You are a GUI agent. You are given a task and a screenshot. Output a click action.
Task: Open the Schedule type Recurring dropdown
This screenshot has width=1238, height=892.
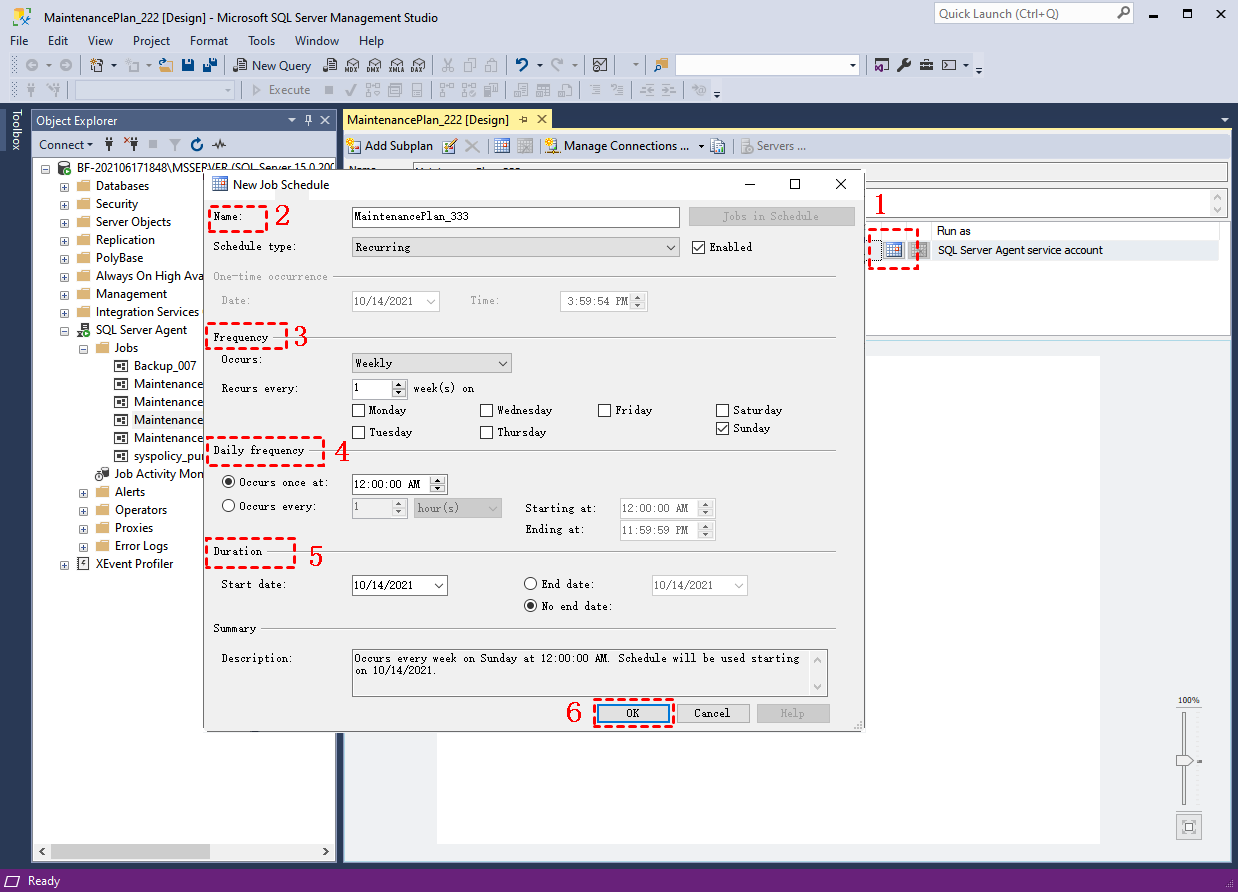point(516,247)
